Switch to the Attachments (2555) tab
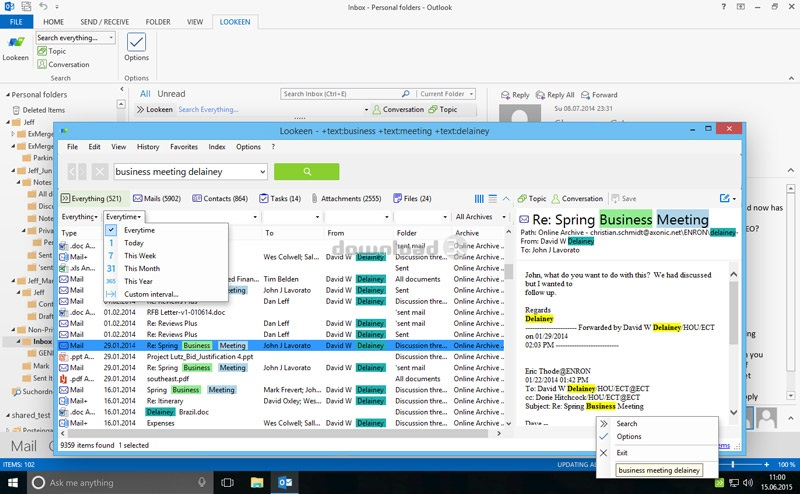 pos(346,199)
